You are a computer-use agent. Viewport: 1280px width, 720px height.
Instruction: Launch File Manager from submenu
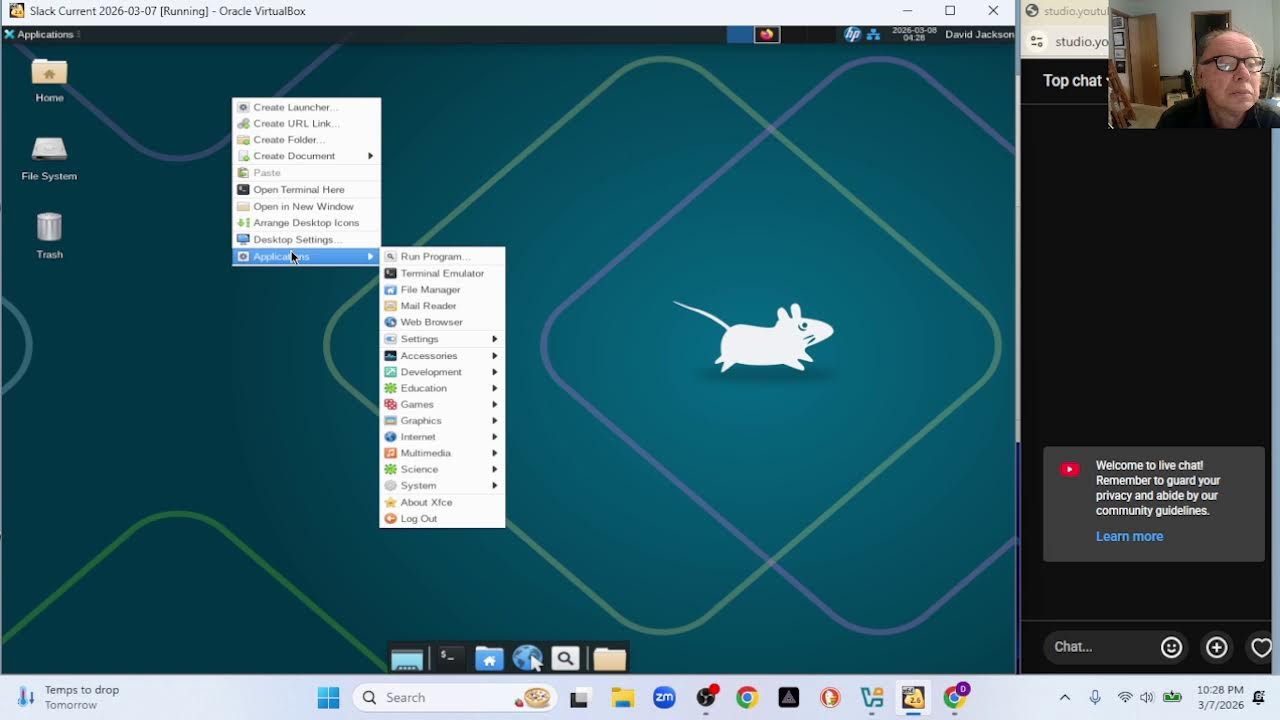[x=442, y=289]
